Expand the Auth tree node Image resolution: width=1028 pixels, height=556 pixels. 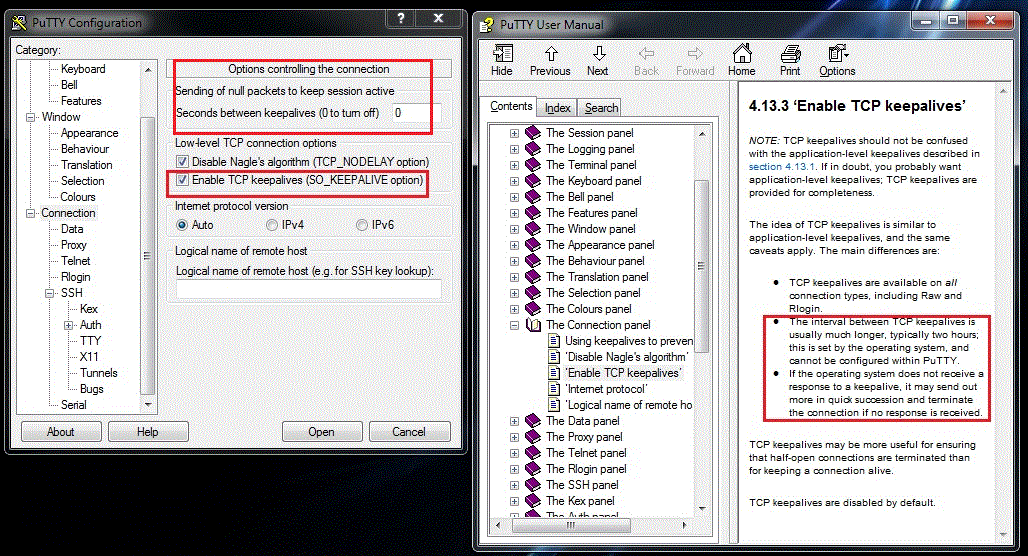(x=68, y=325)
